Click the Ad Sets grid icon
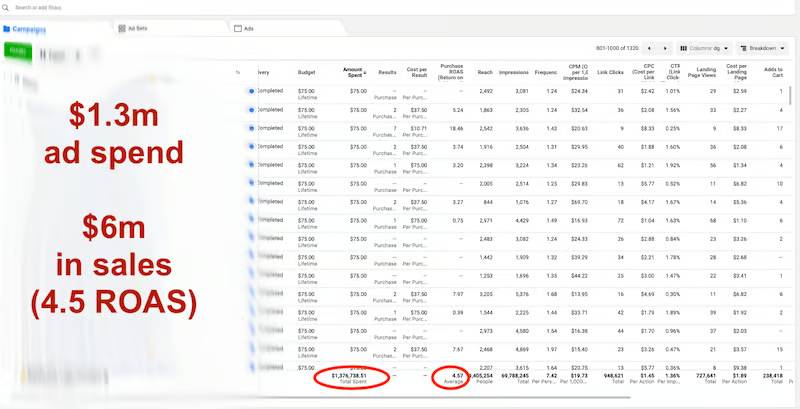The width and height of the screenshot is (800, 409). click(x=120, y=29)
